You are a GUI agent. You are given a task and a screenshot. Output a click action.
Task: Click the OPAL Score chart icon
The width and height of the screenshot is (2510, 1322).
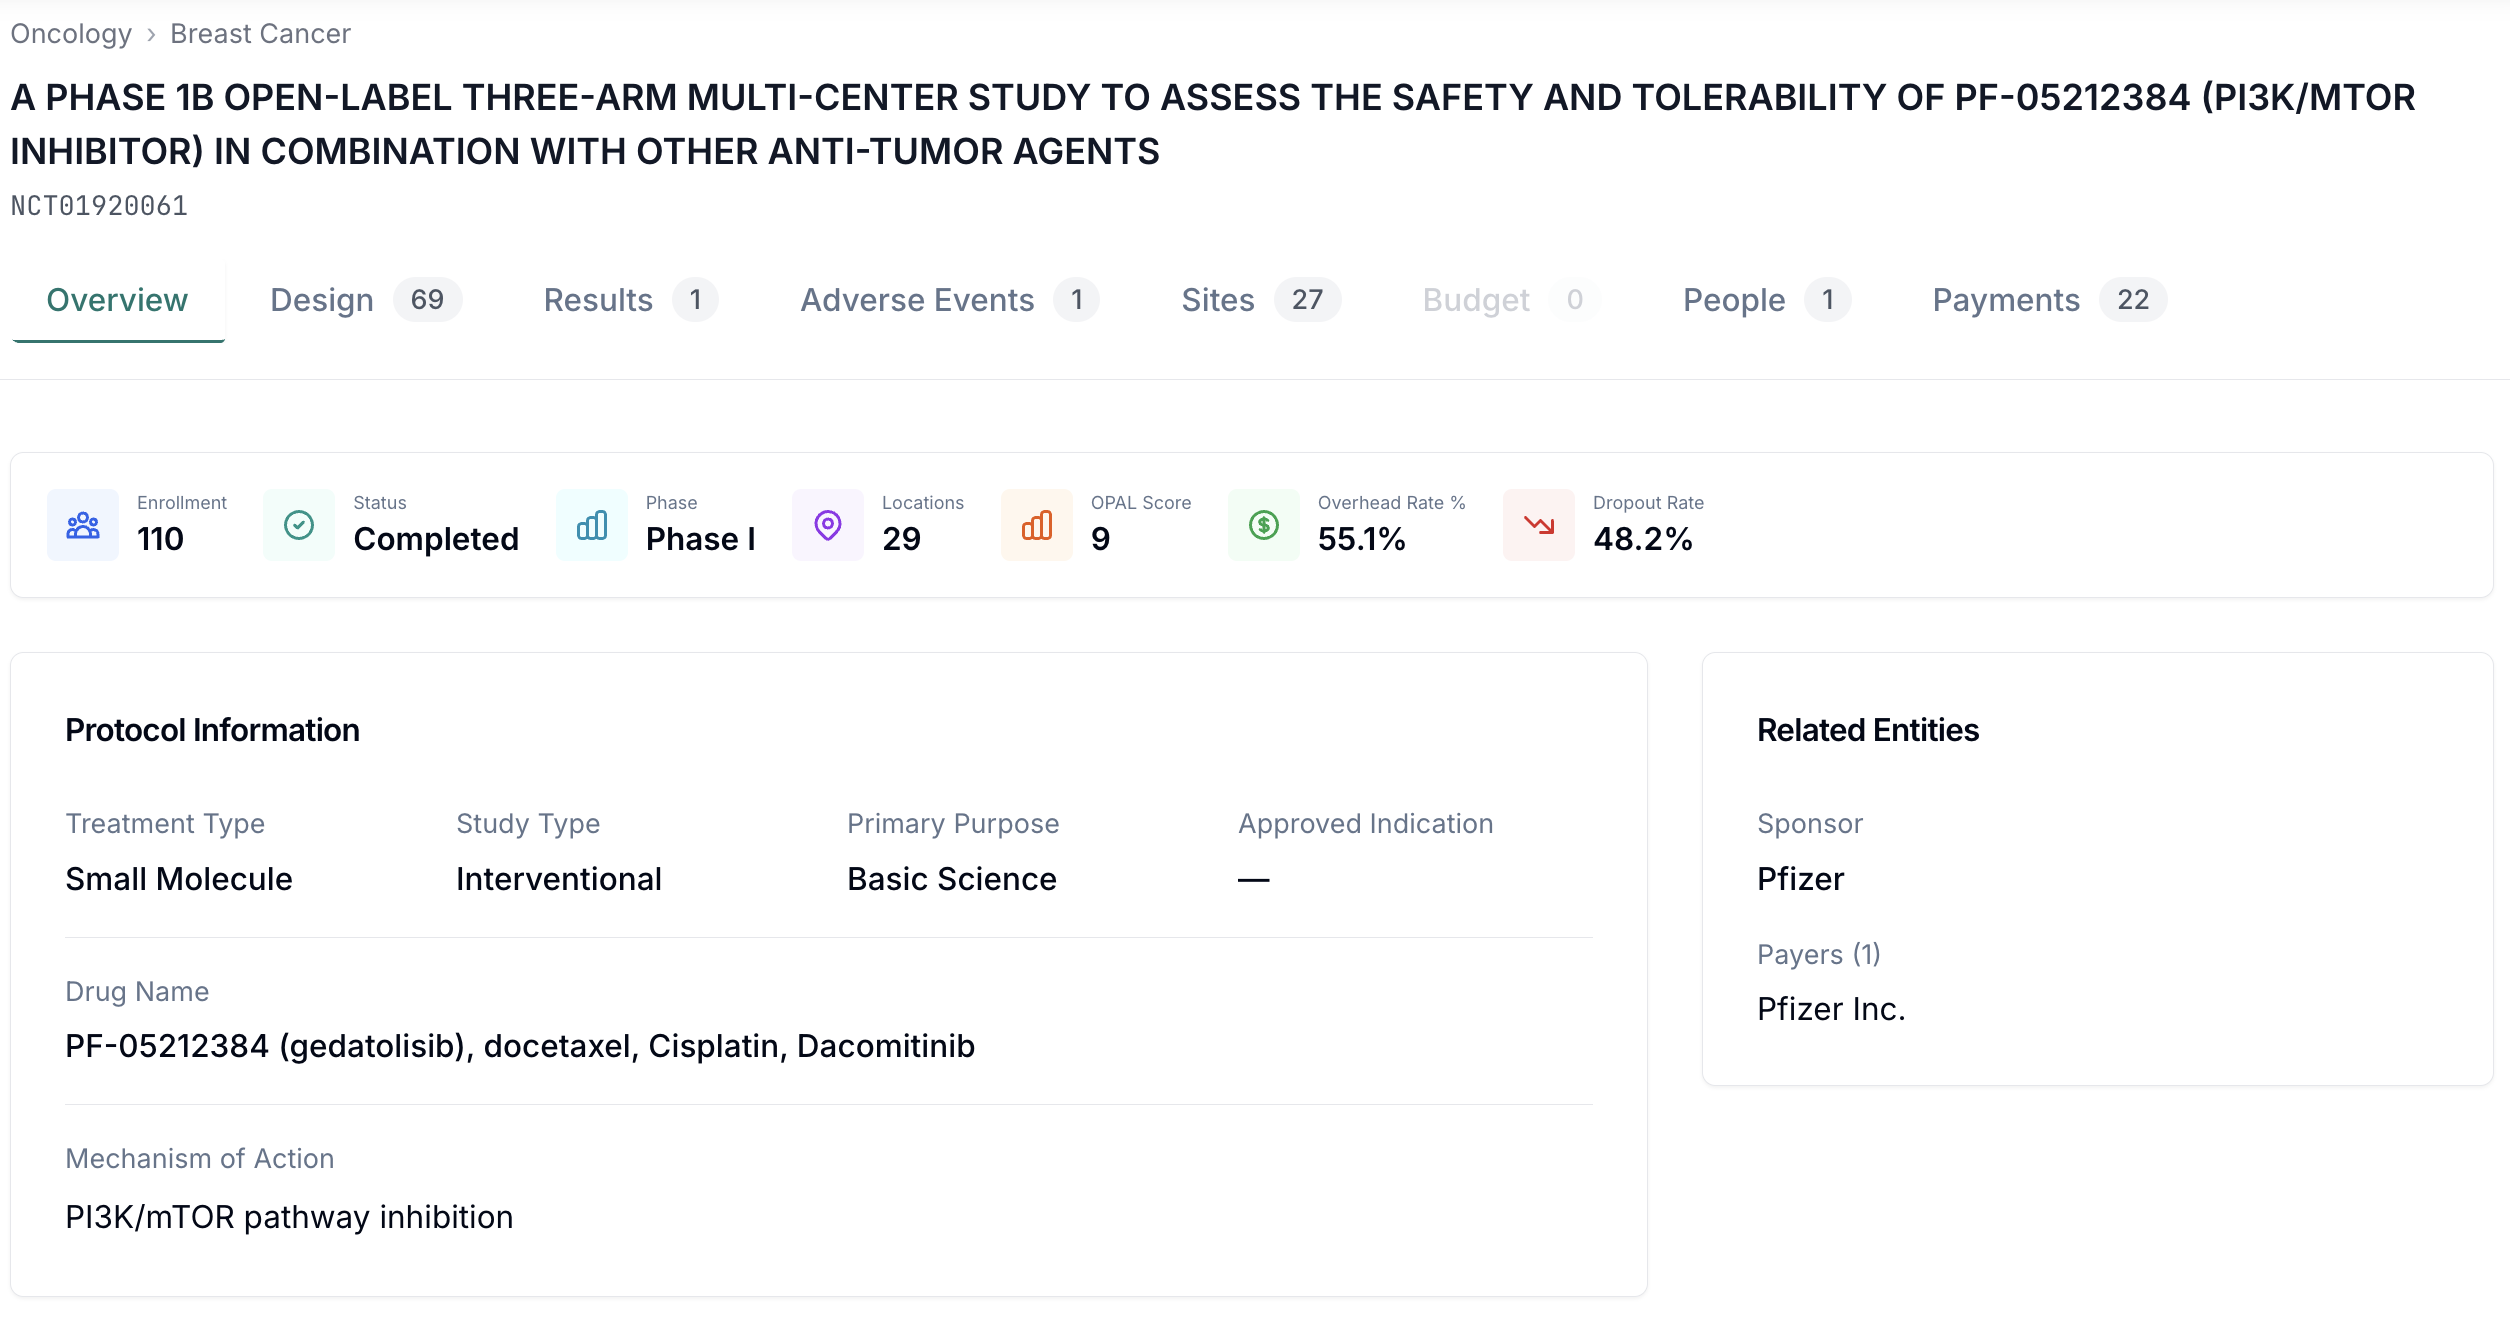[1036, 524]
